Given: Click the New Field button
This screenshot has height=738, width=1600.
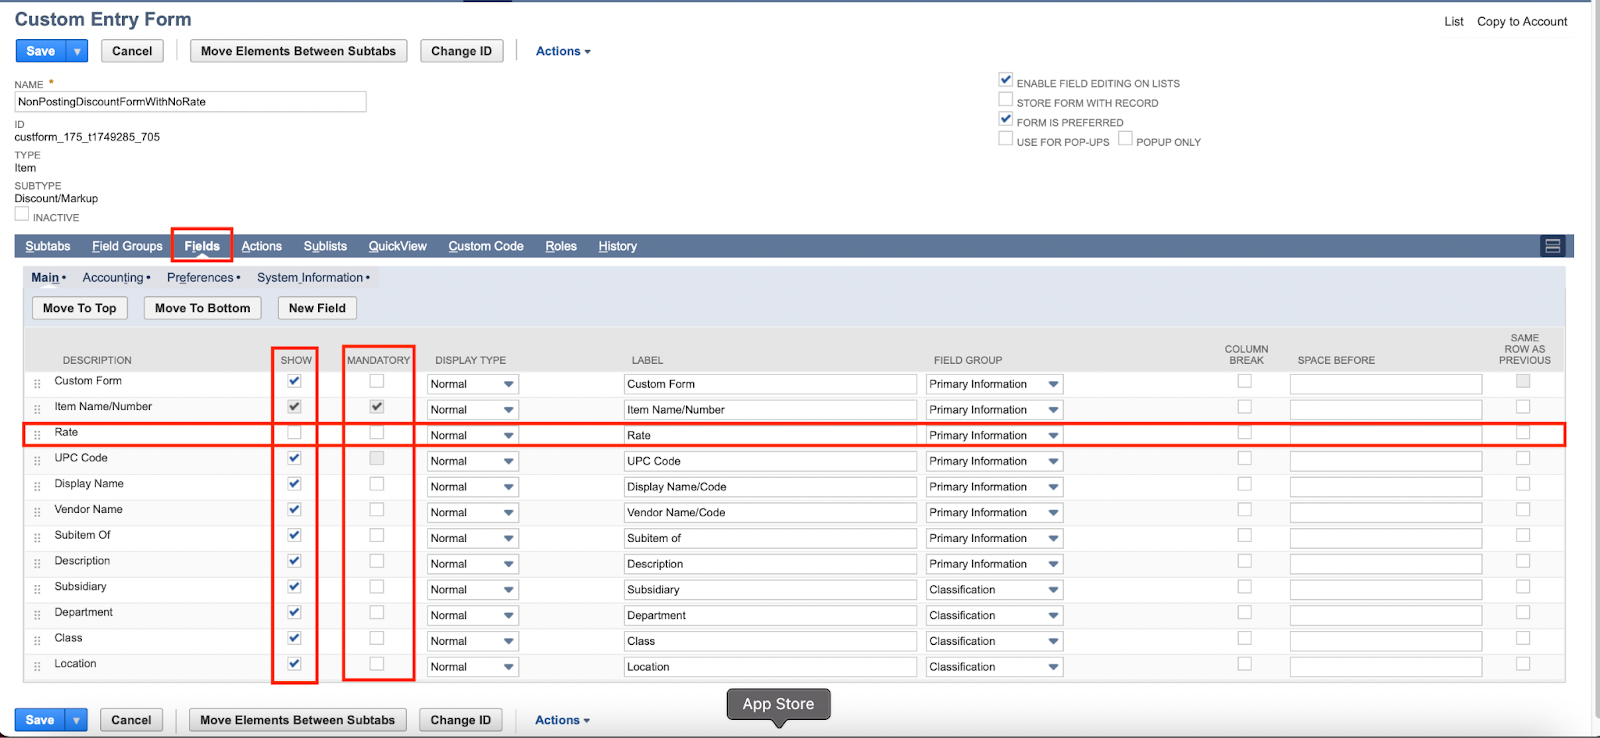Looking at the screenshot, I should tap(317, 308).
